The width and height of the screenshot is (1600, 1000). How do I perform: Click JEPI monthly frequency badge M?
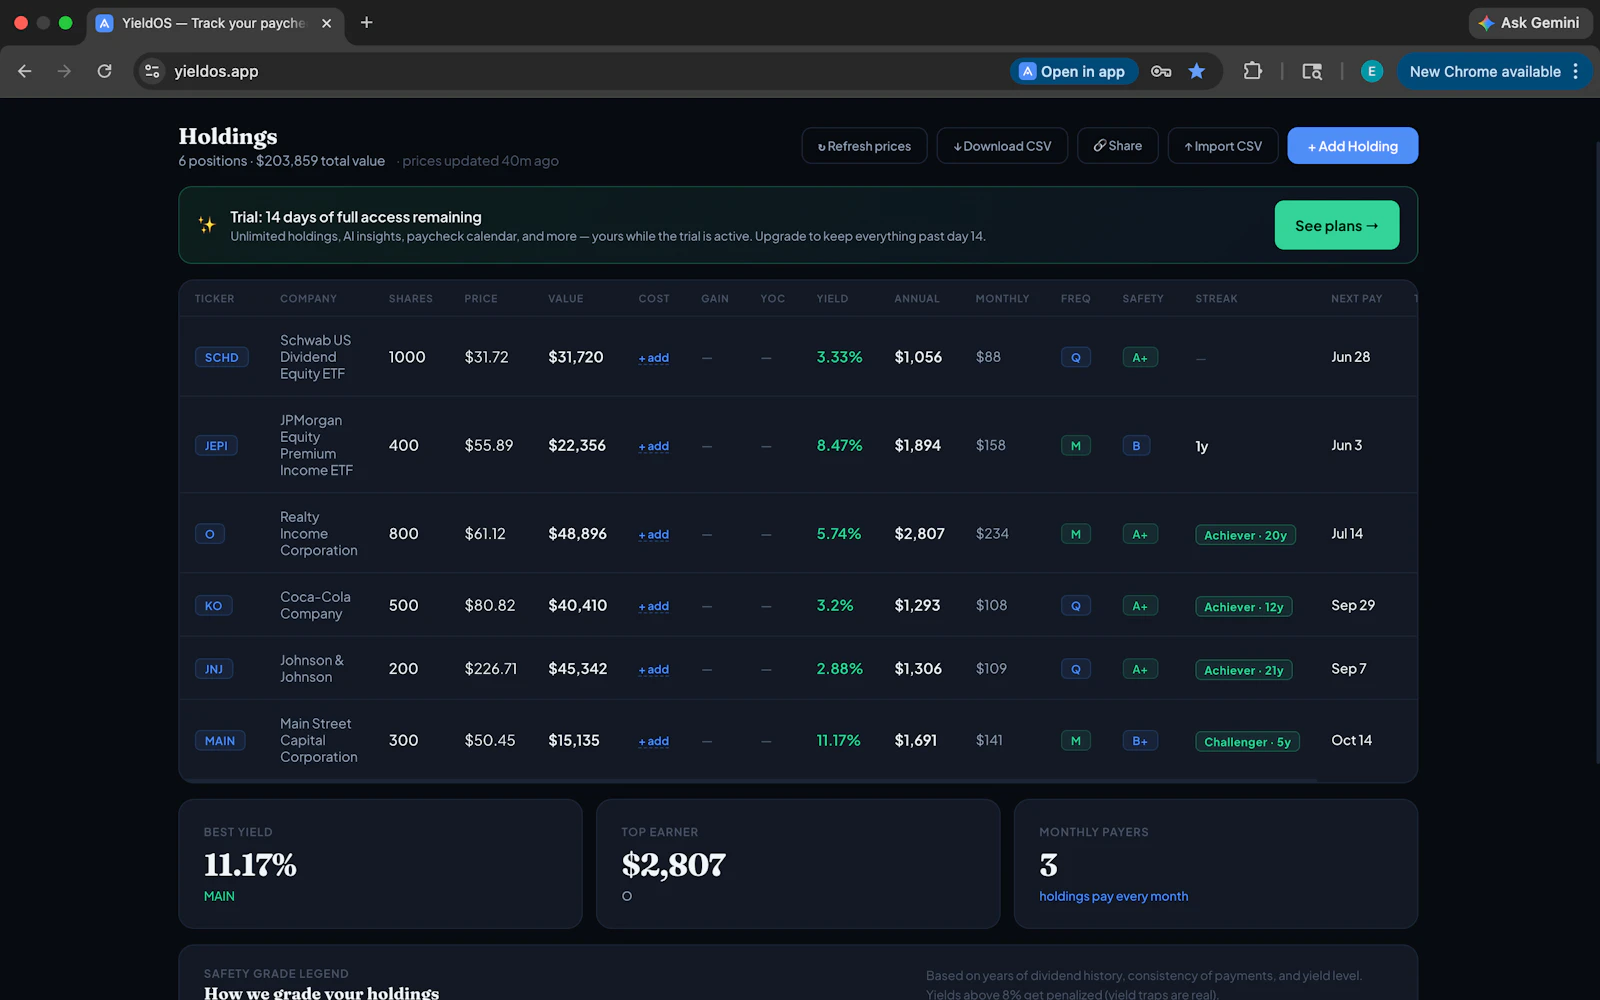pos(1076,446)
